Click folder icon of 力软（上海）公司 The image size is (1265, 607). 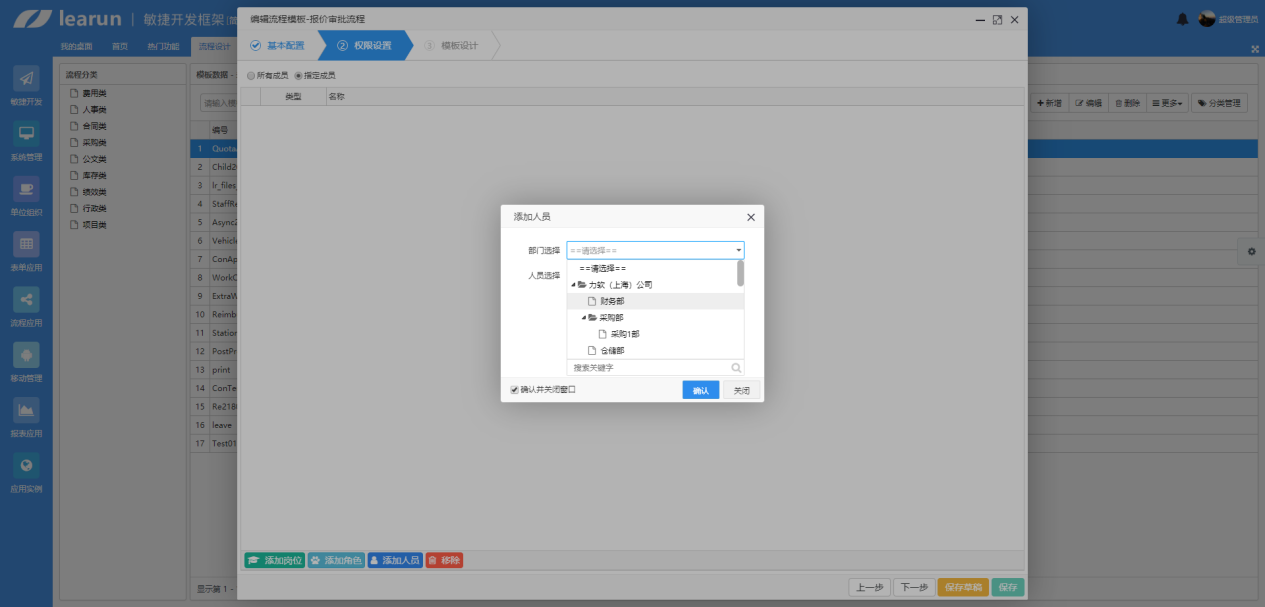[582, 285]
